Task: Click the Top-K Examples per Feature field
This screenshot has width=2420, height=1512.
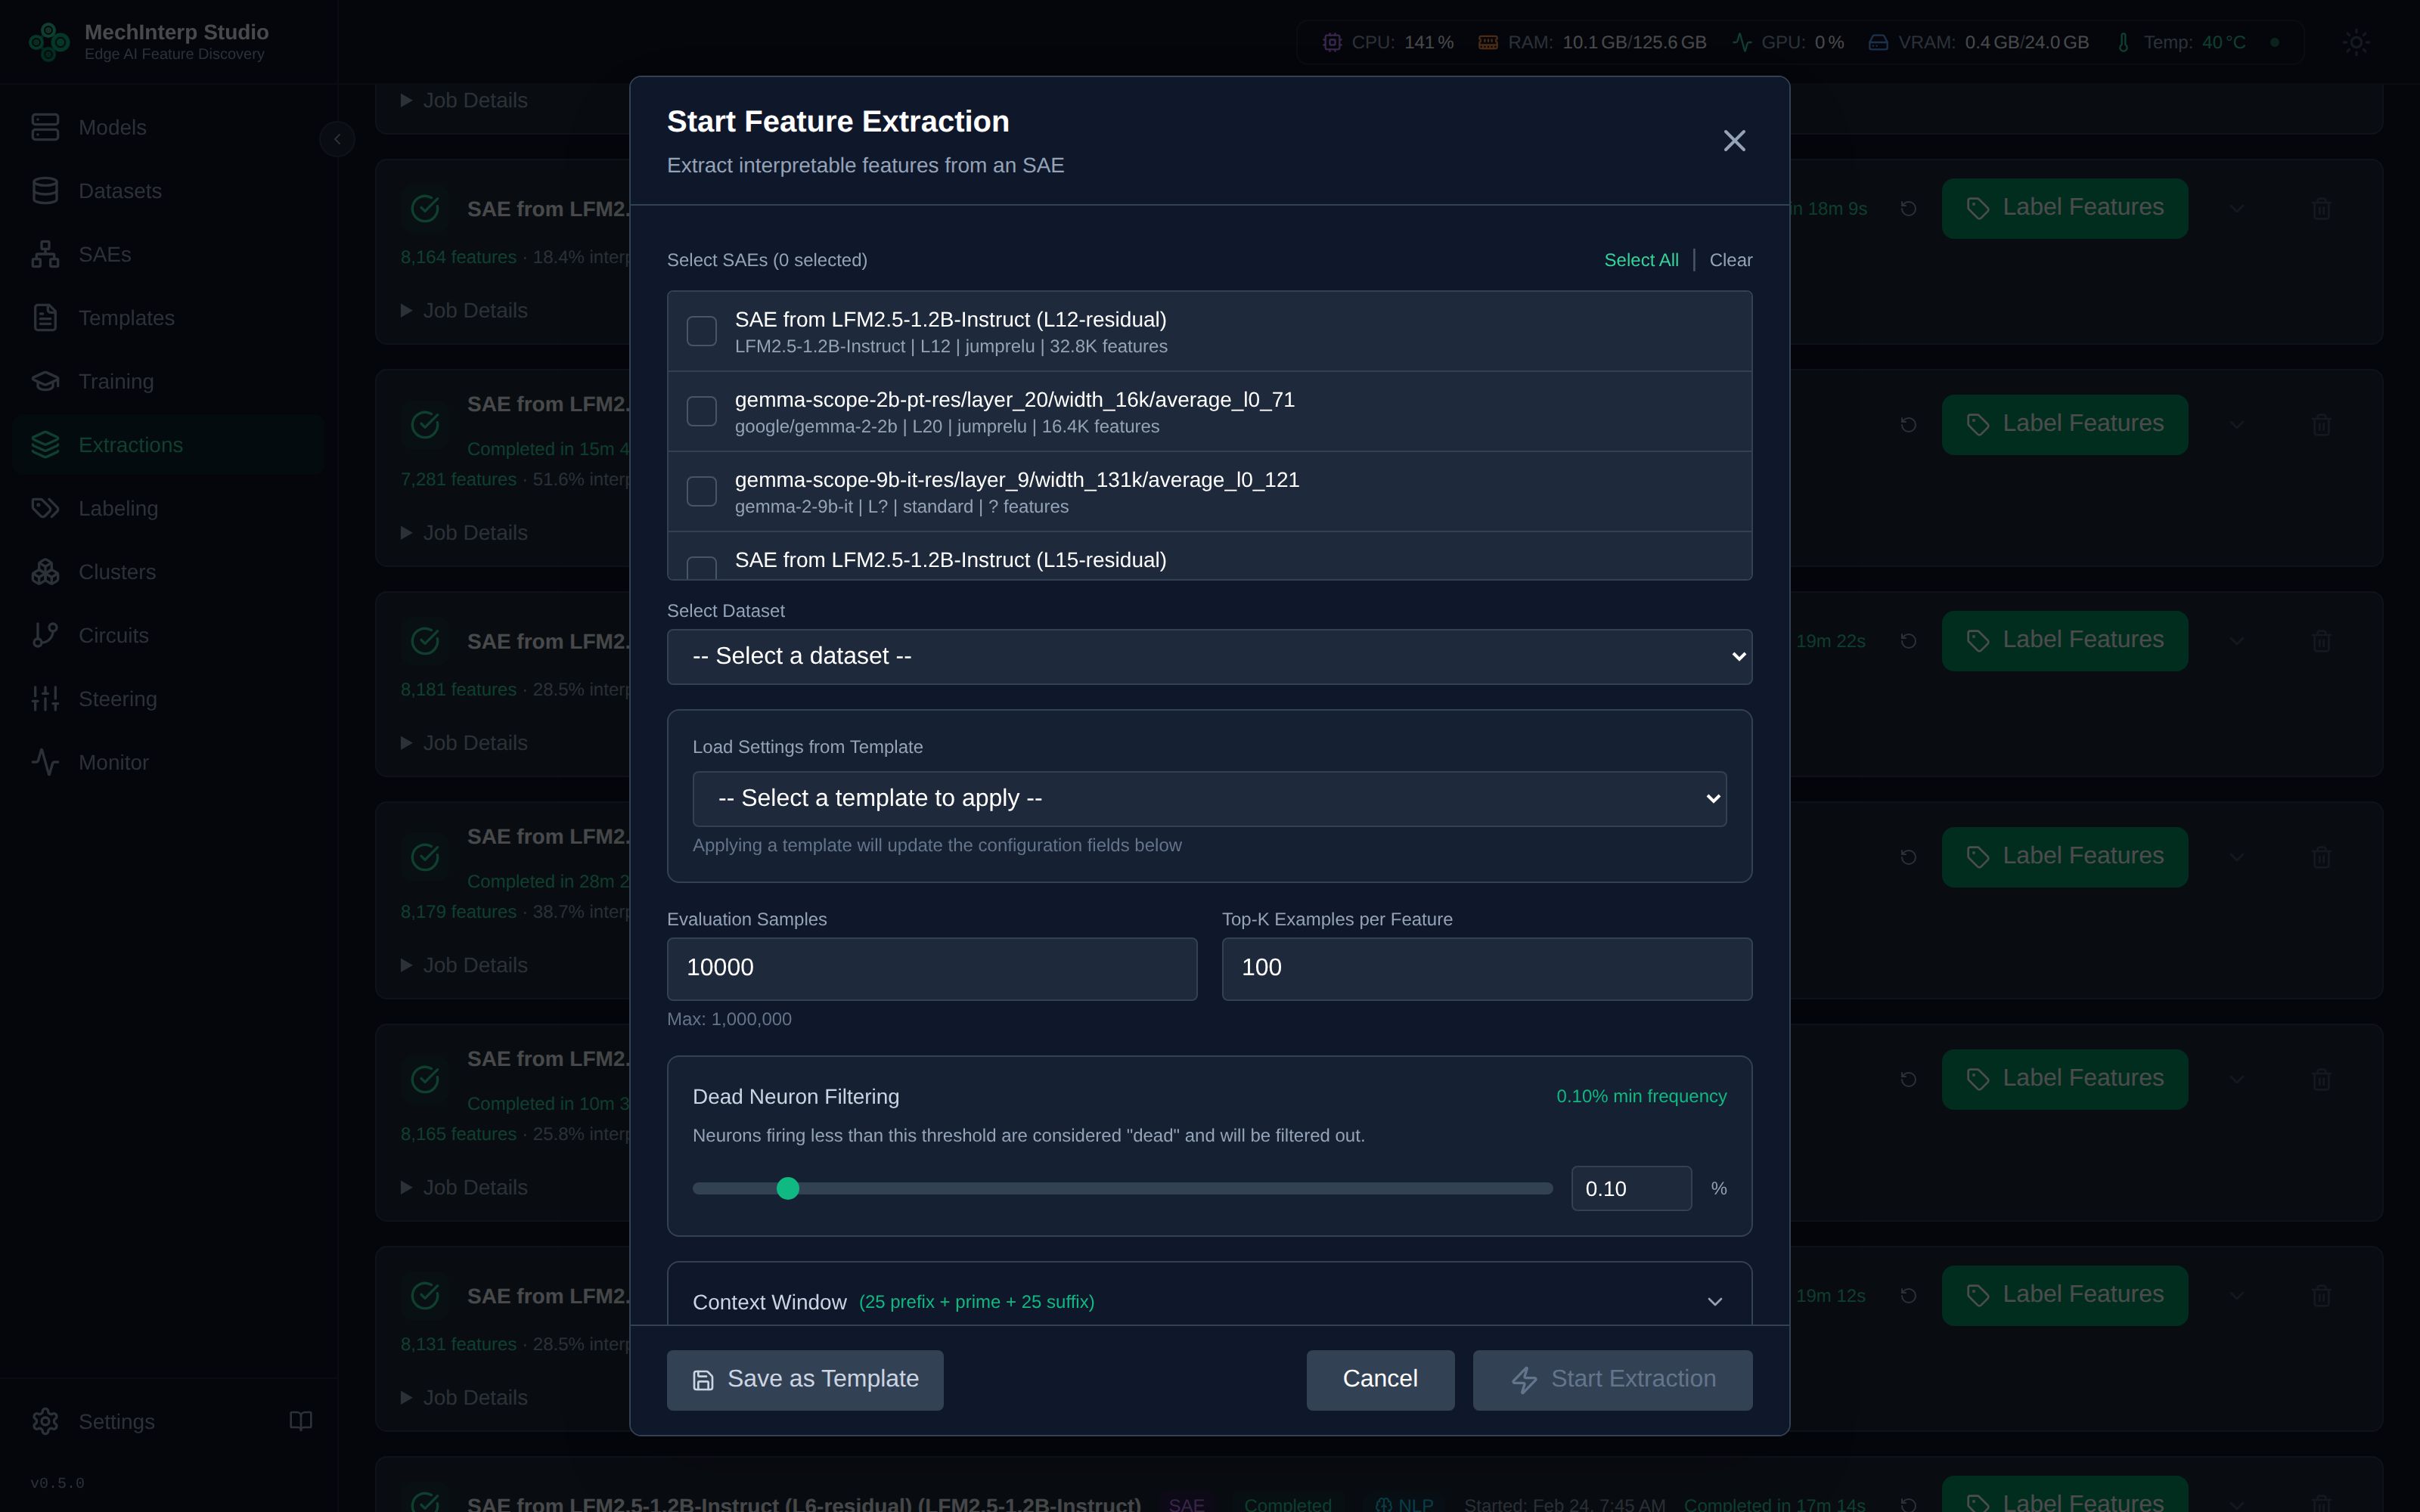Action: click(1486, 968)
